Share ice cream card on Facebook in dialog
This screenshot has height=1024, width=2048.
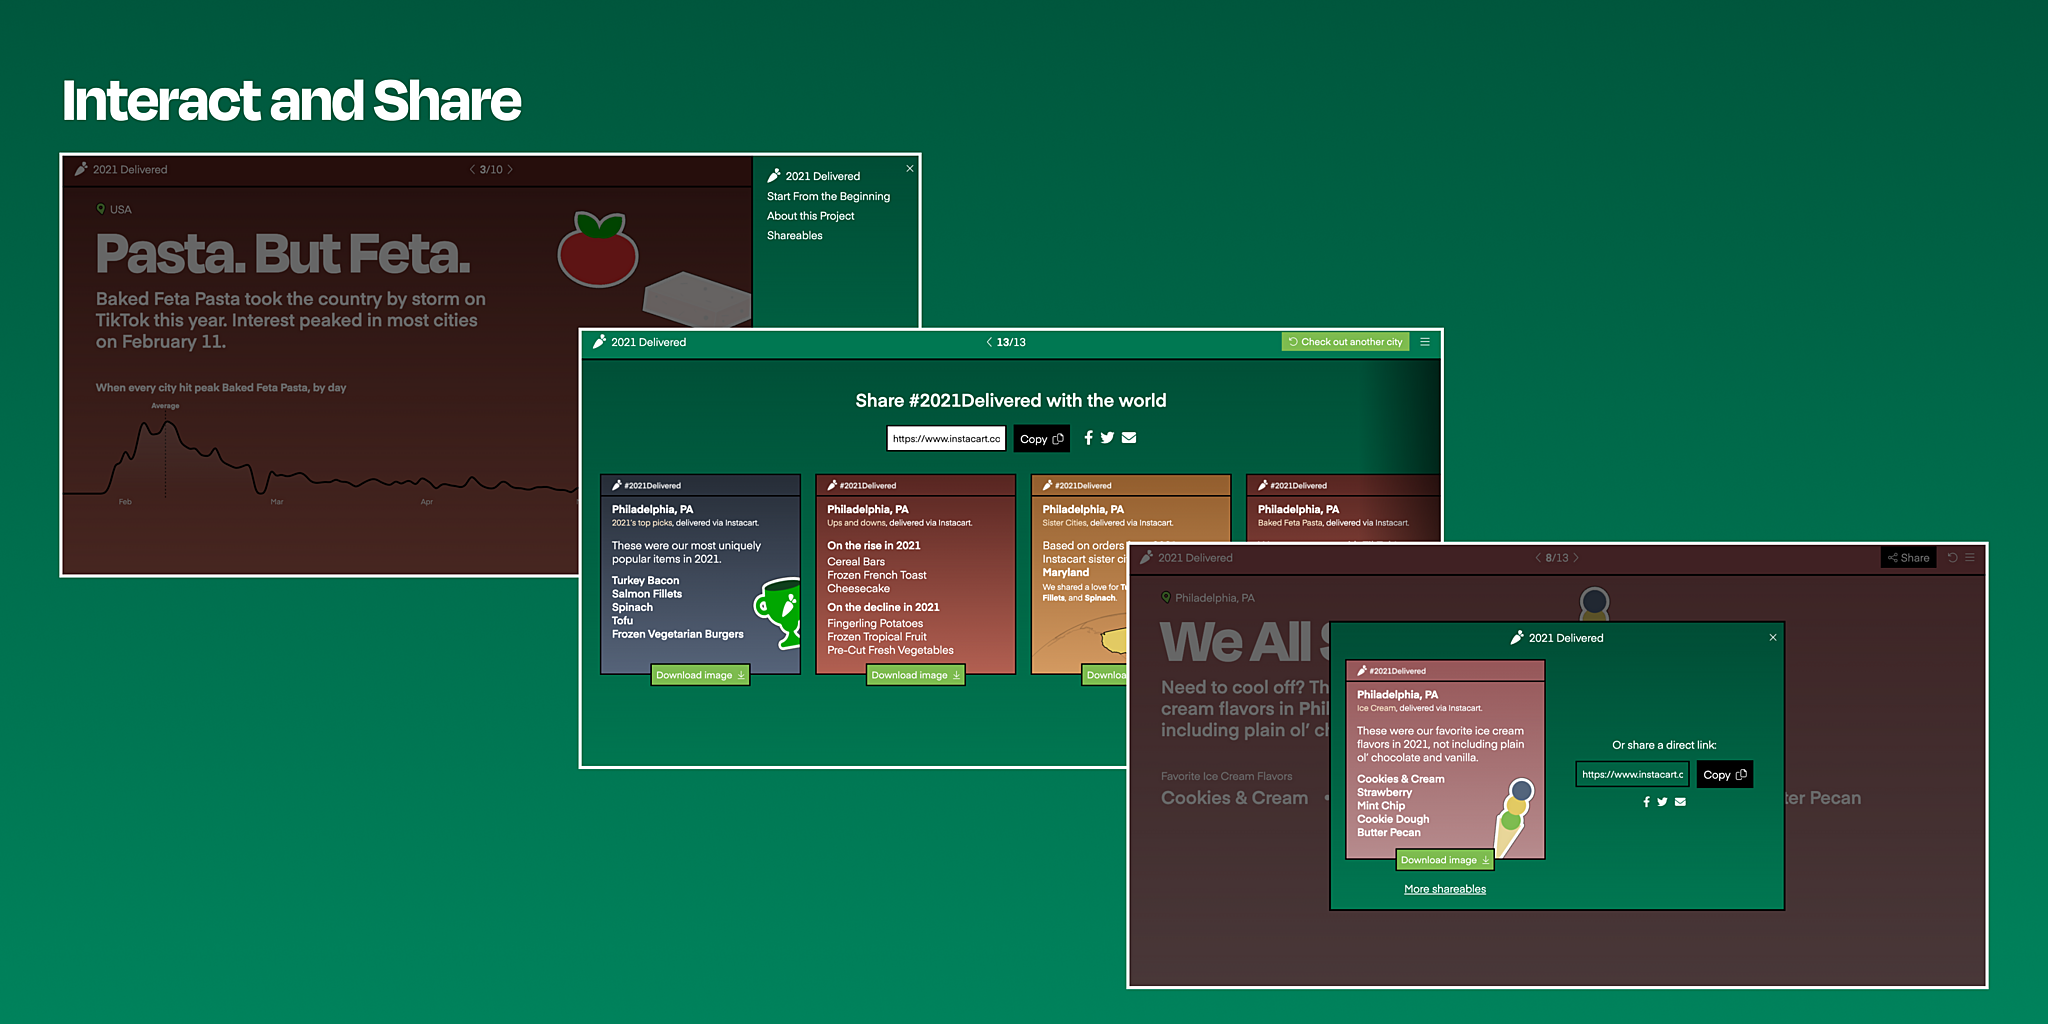point(1646,802)
